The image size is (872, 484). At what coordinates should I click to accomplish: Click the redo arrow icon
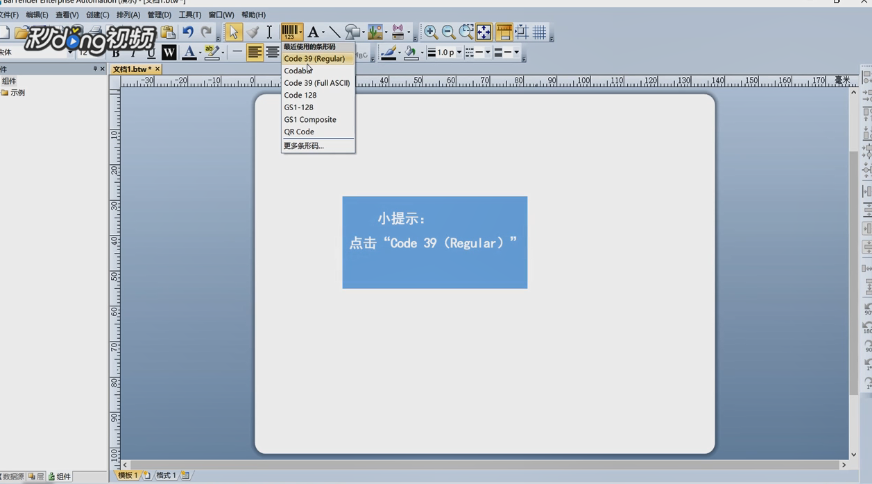pos(206,32)
